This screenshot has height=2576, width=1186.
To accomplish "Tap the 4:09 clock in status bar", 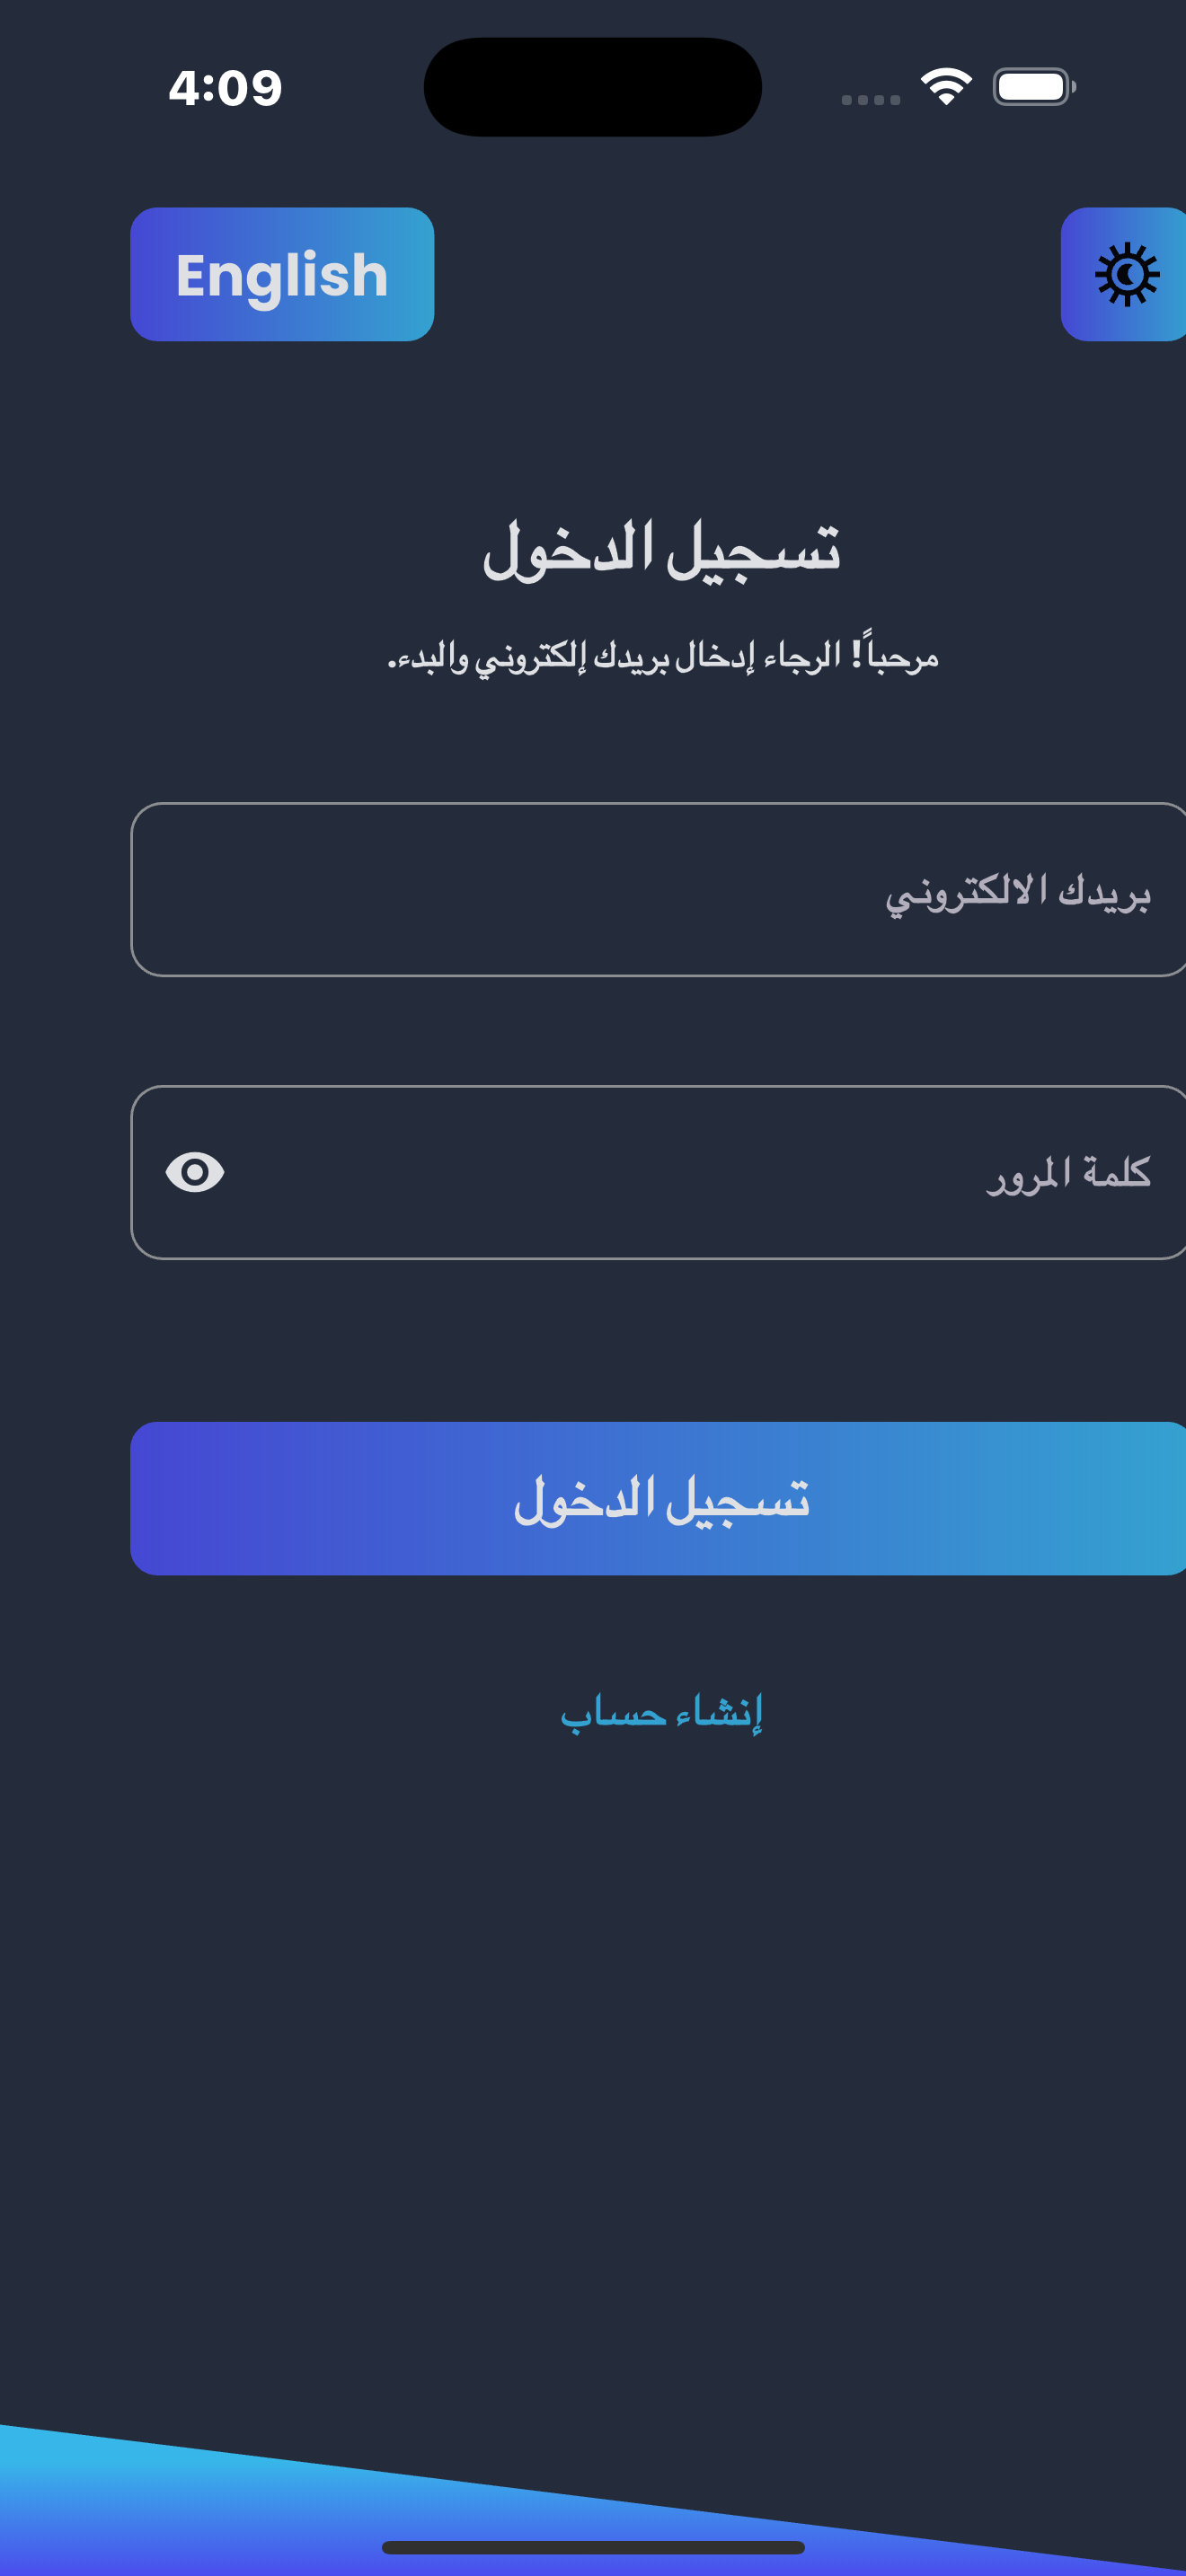I will click(x=225, y=88).
